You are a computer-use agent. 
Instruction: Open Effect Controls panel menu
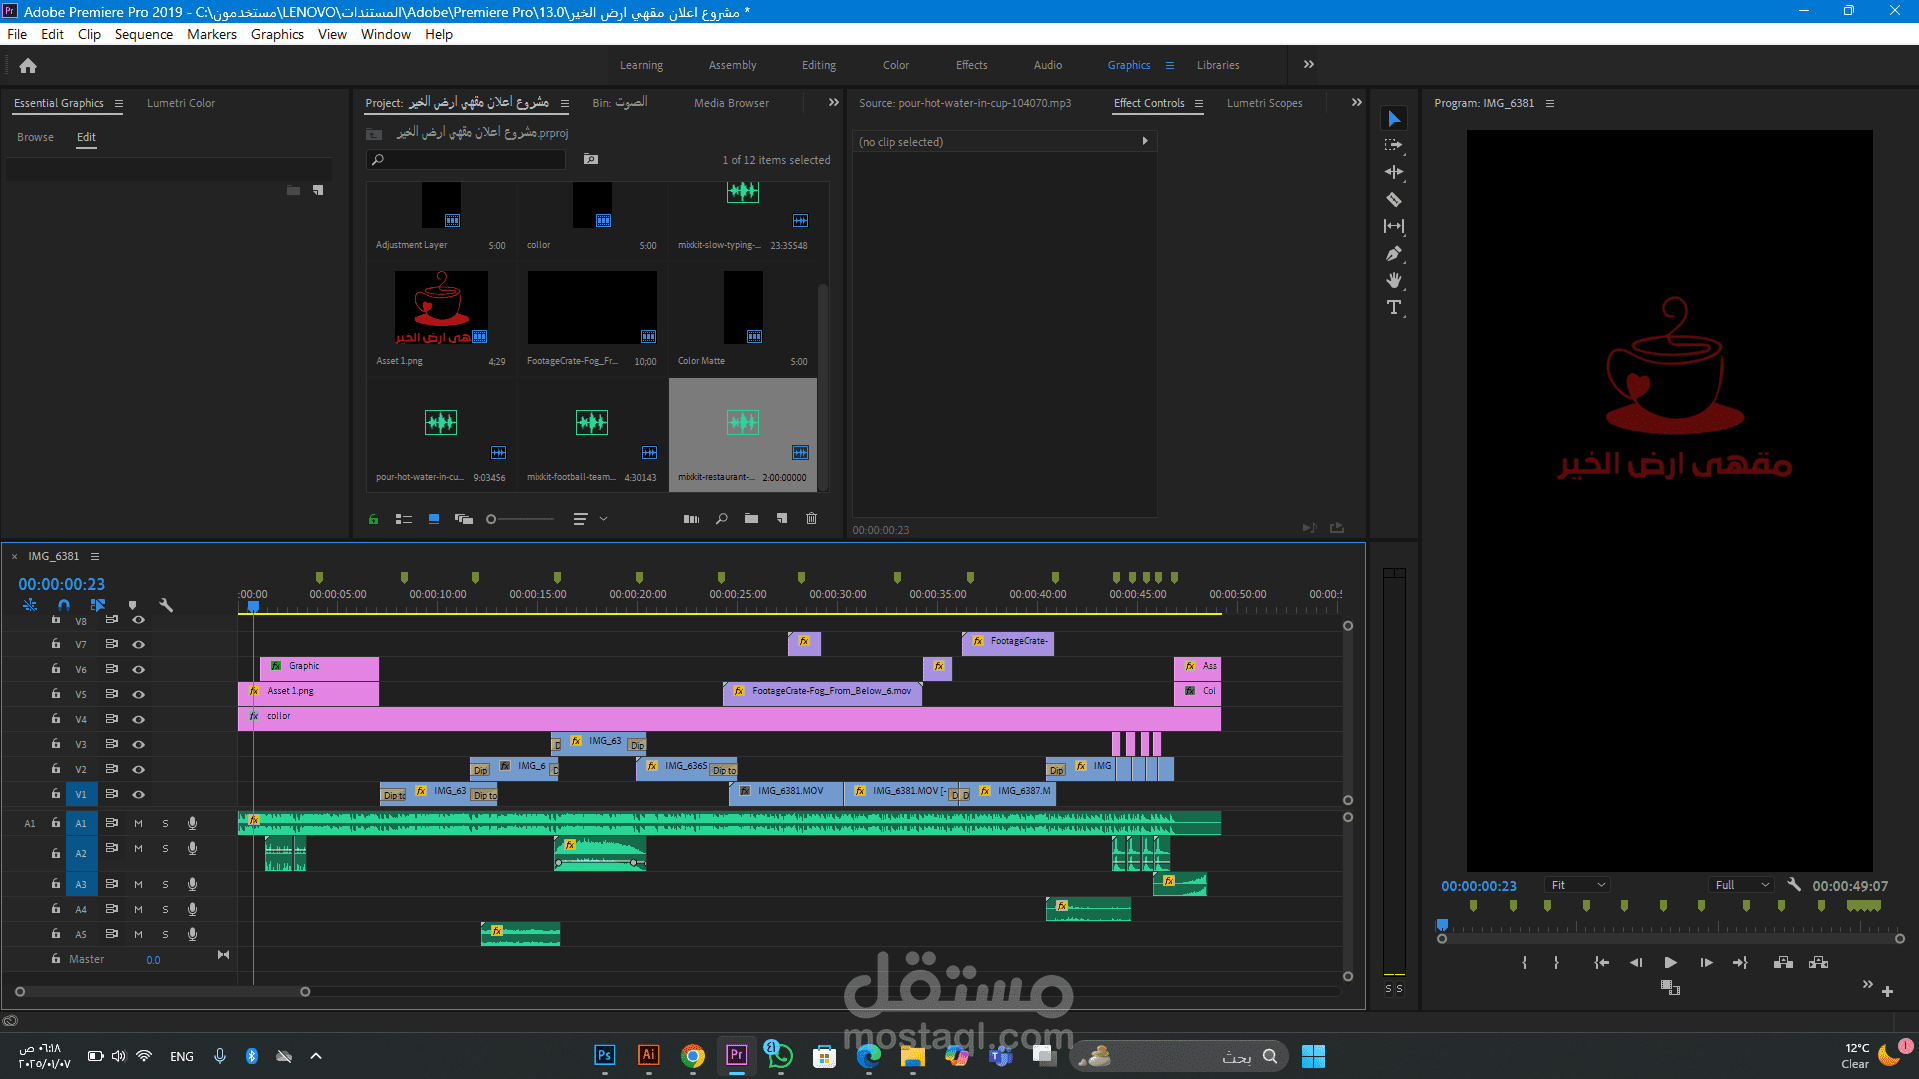pos(1199,103)
